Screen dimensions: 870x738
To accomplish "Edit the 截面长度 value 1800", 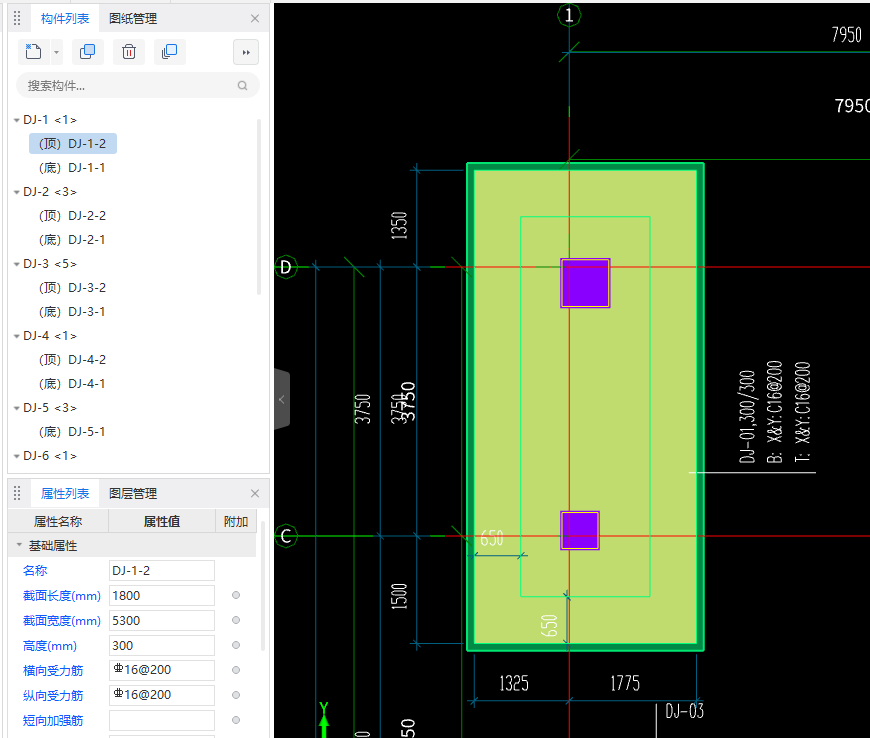I will pos(162,595).
